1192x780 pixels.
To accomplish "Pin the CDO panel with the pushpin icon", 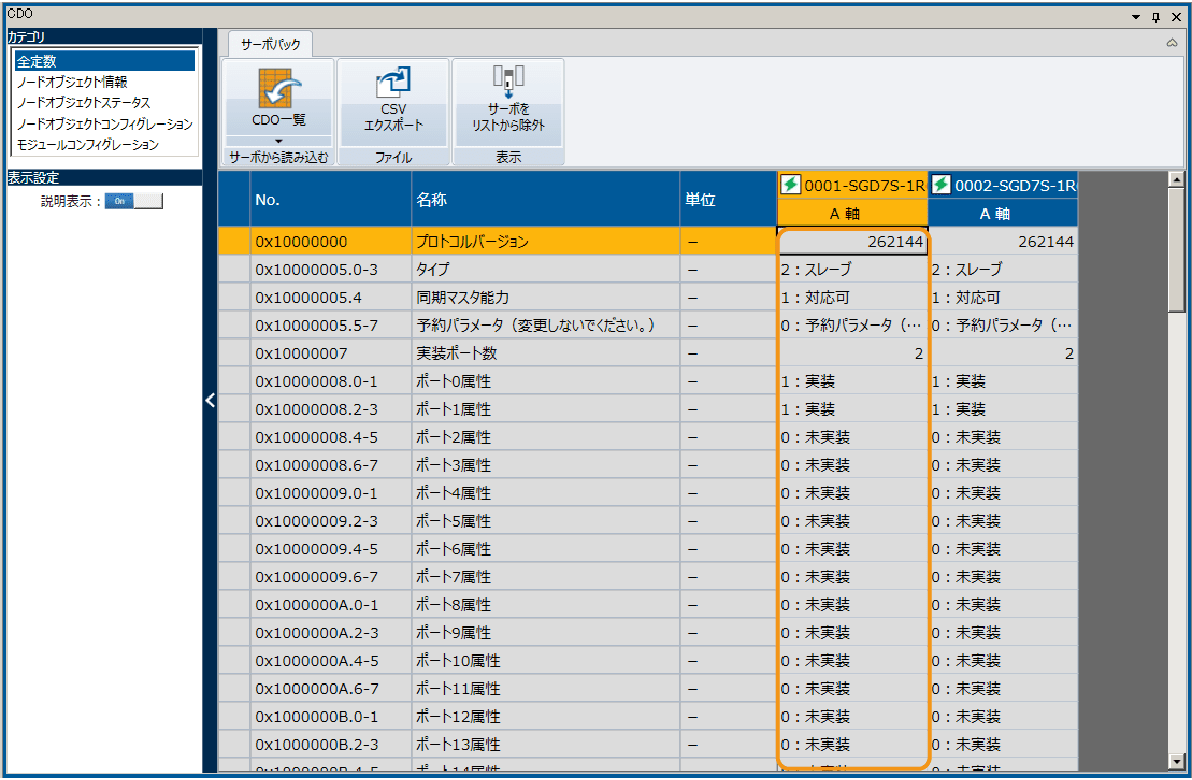I will coord(1156,17).
